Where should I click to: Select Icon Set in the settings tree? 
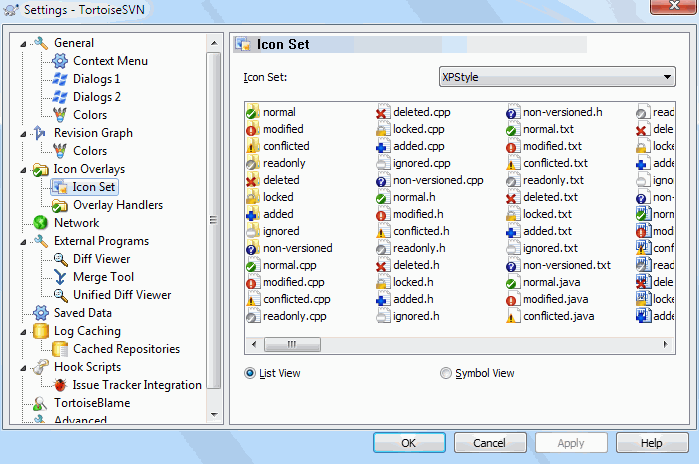tap(85, 187)
